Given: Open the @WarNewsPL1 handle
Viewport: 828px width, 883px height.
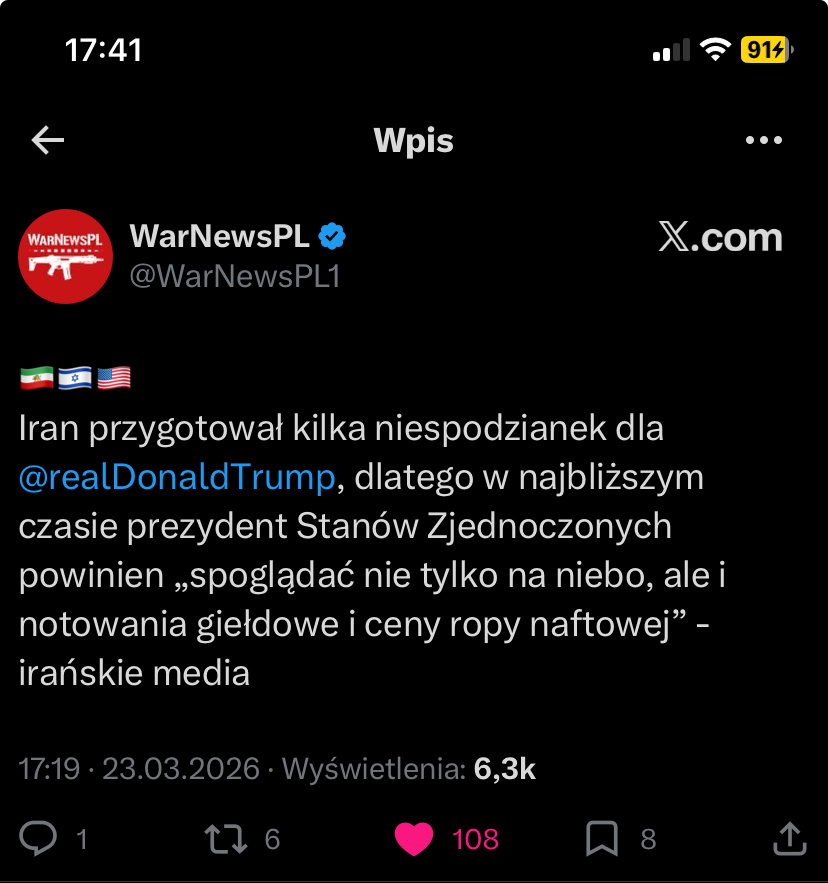Looking at the screenshot, I should (x=235, y=277).
